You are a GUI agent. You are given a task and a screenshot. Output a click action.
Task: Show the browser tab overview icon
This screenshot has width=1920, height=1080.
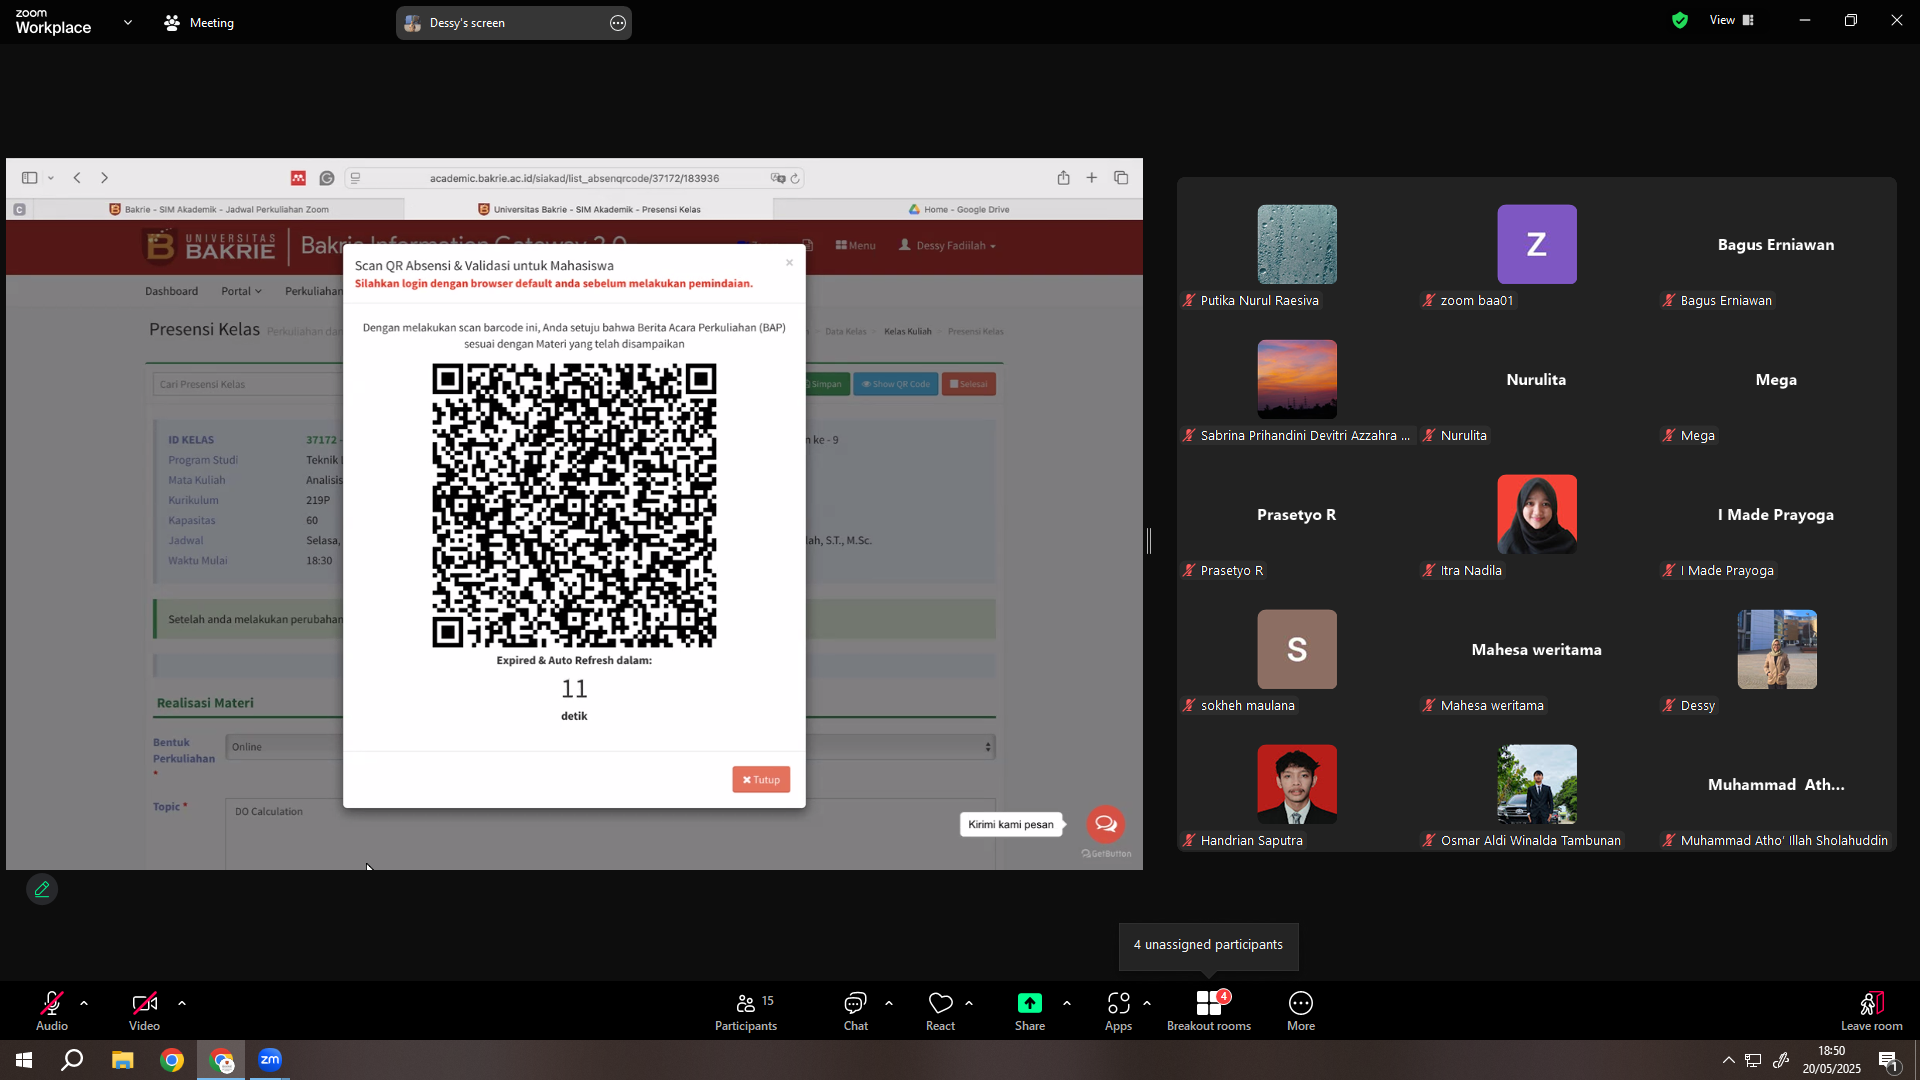point(1121,178)
